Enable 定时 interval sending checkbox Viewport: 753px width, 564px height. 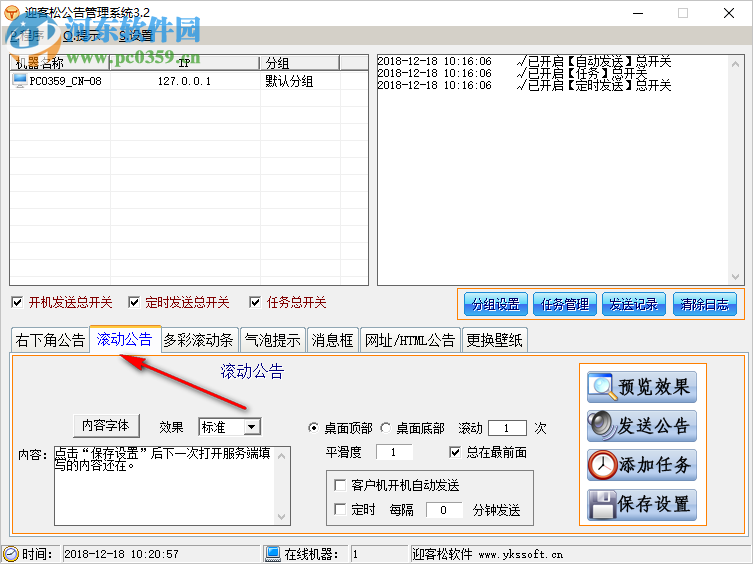coord(340,509)
